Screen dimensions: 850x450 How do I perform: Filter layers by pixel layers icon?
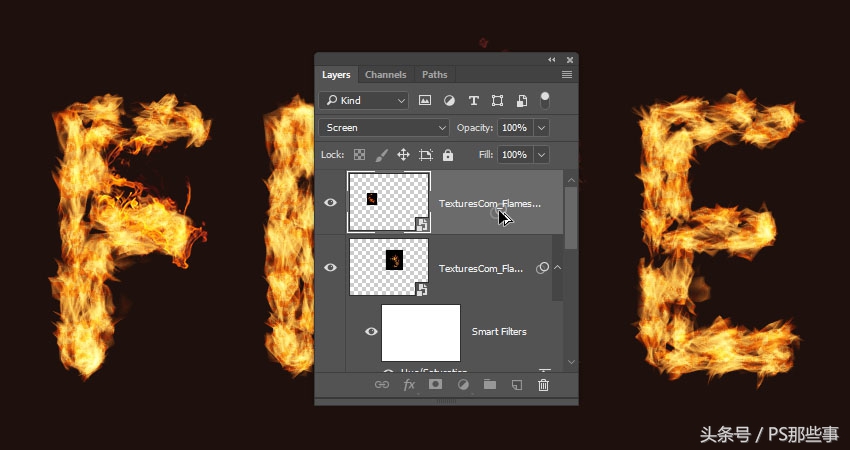(x=425, y=100)
